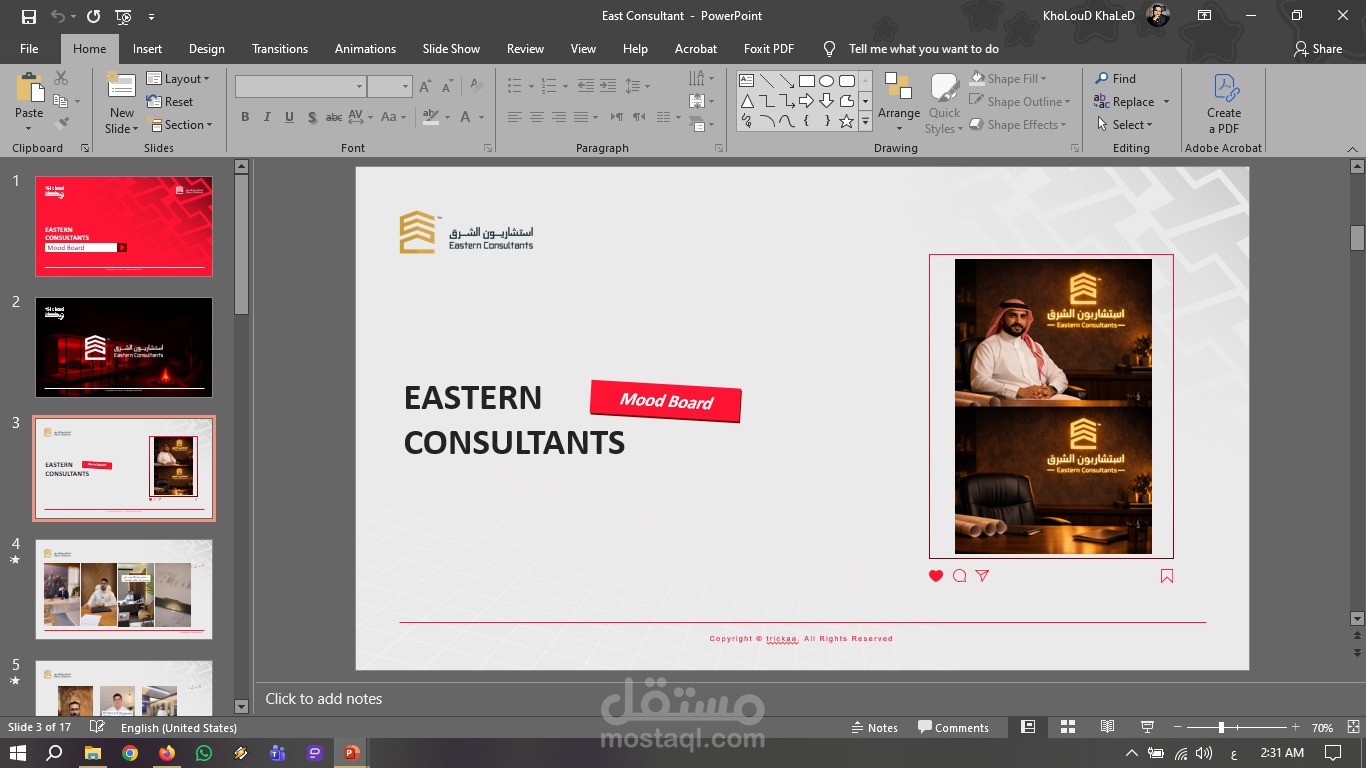Select the star shape in gallery
Screen dimensions: 1366x768
point(846,121)
